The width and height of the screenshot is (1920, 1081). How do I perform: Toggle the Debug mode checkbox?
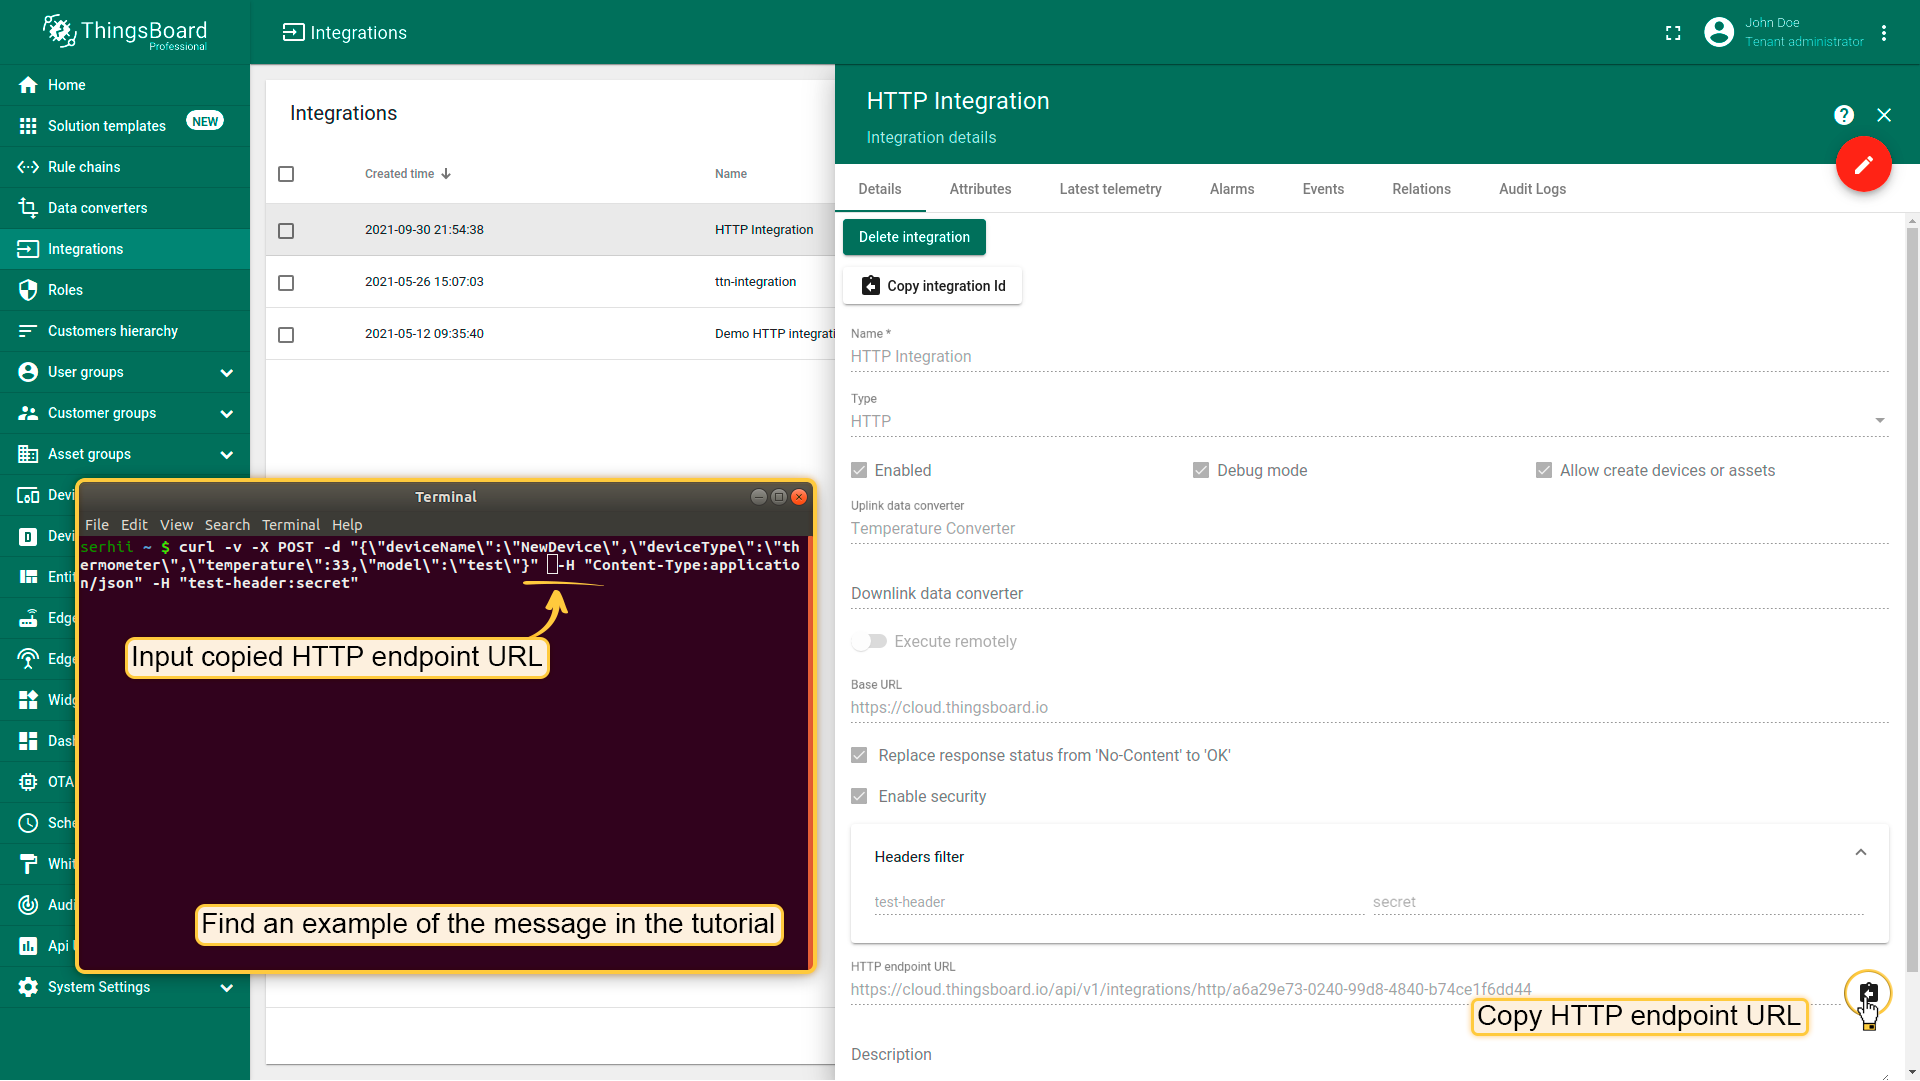[x=1201, y=470]
